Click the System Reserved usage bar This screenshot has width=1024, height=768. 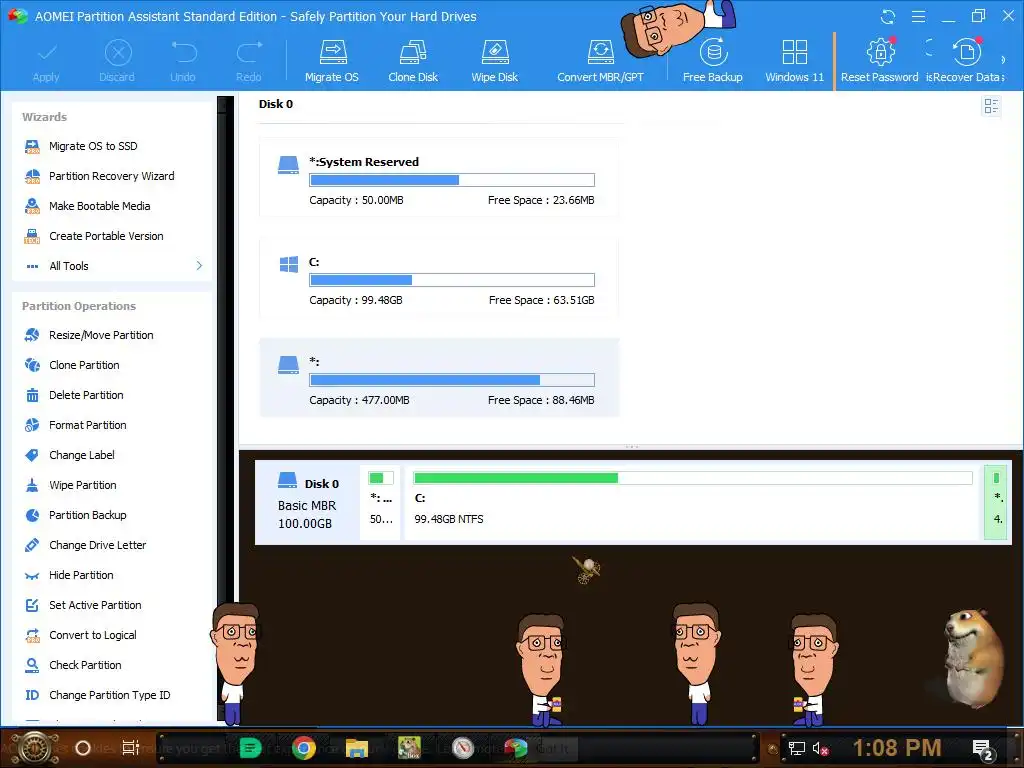click(x=452, y=180)
